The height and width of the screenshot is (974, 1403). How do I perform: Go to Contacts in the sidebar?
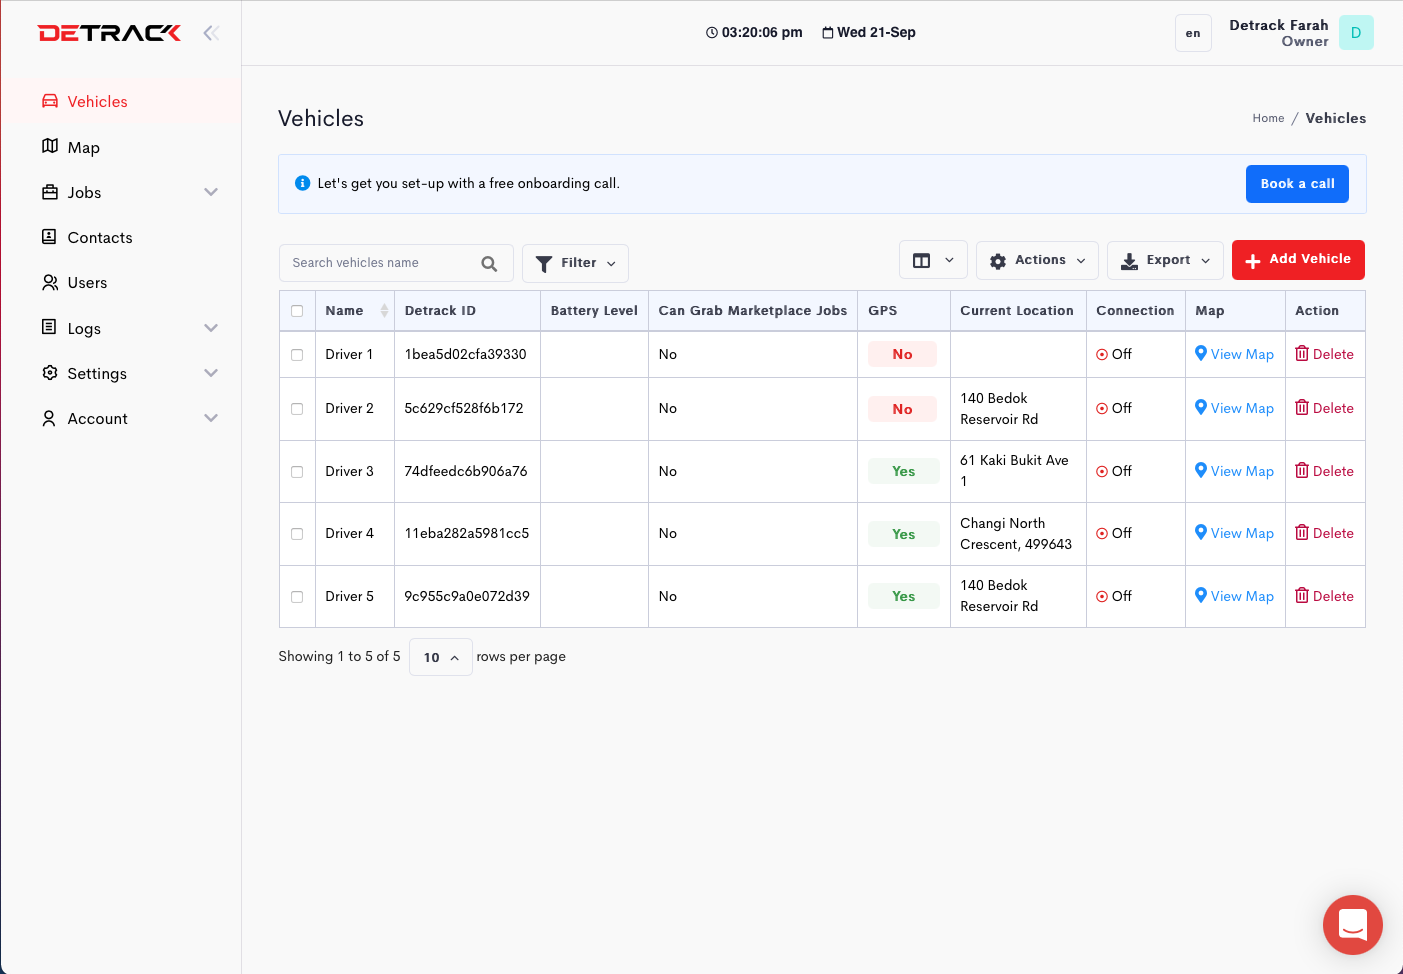tap(99, 238)
